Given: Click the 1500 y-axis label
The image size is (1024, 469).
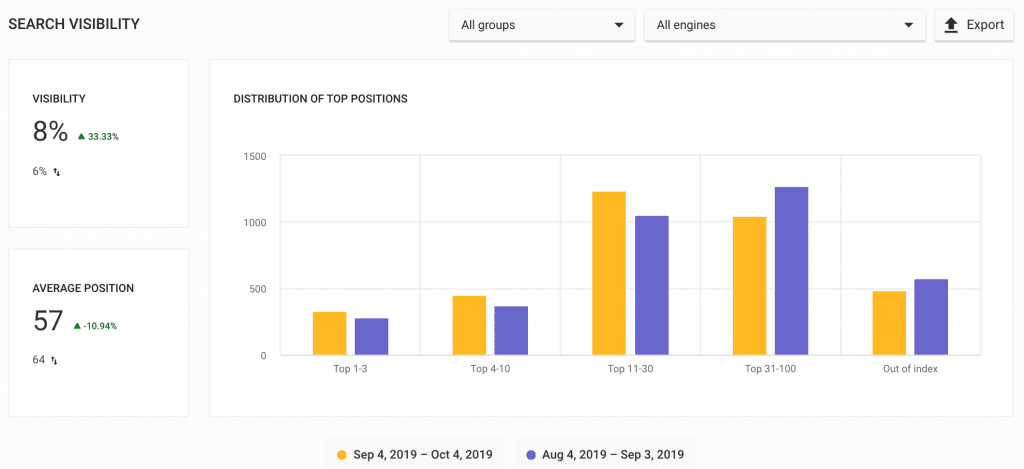Looking at the screenshot, I should point(255,156).
